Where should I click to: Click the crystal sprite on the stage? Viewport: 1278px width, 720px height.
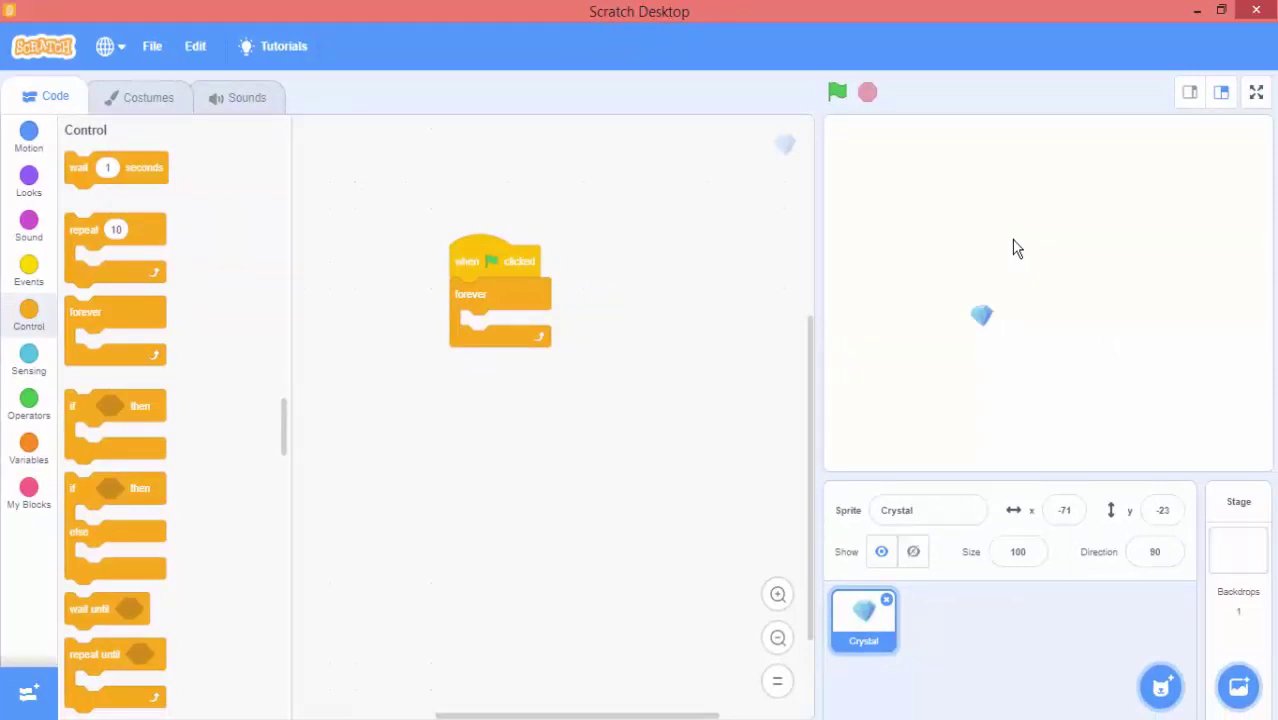pyautogui.click(x=981, y=316)
